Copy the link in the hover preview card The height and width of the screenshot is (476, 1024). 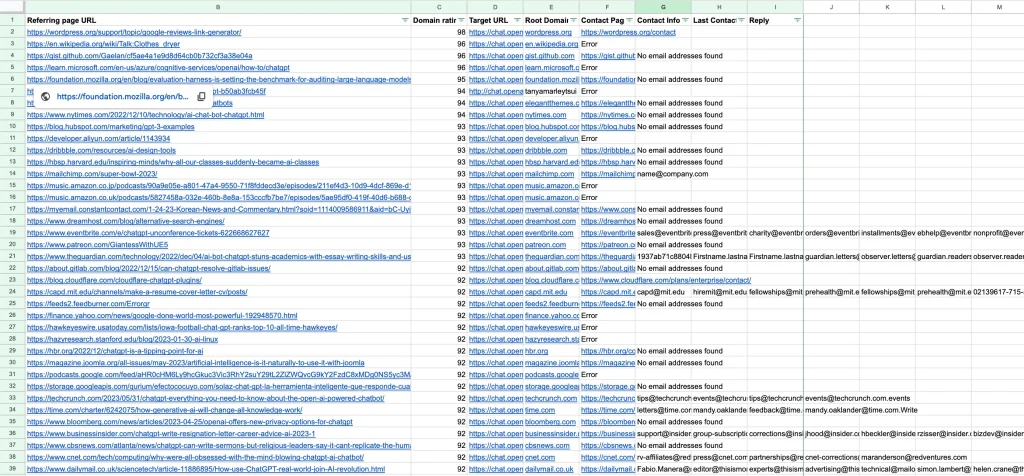point(202,97)
